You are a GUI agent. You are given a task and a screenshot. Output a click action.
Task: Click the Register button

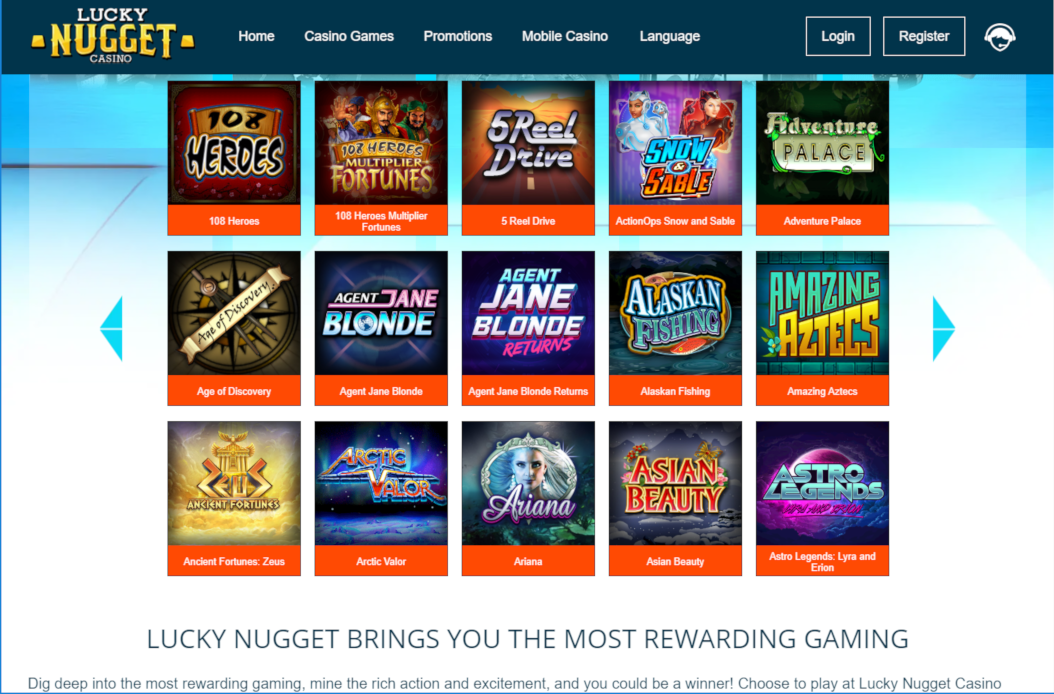click(x=924, y=36)
